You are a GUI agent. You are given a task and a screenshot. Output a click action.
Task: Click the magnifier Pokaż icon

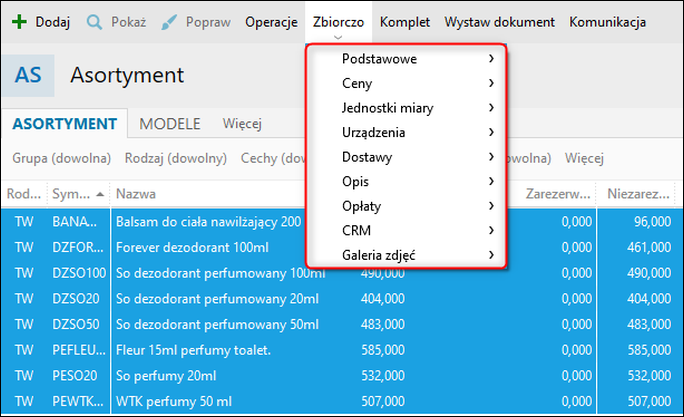[94, 22]
